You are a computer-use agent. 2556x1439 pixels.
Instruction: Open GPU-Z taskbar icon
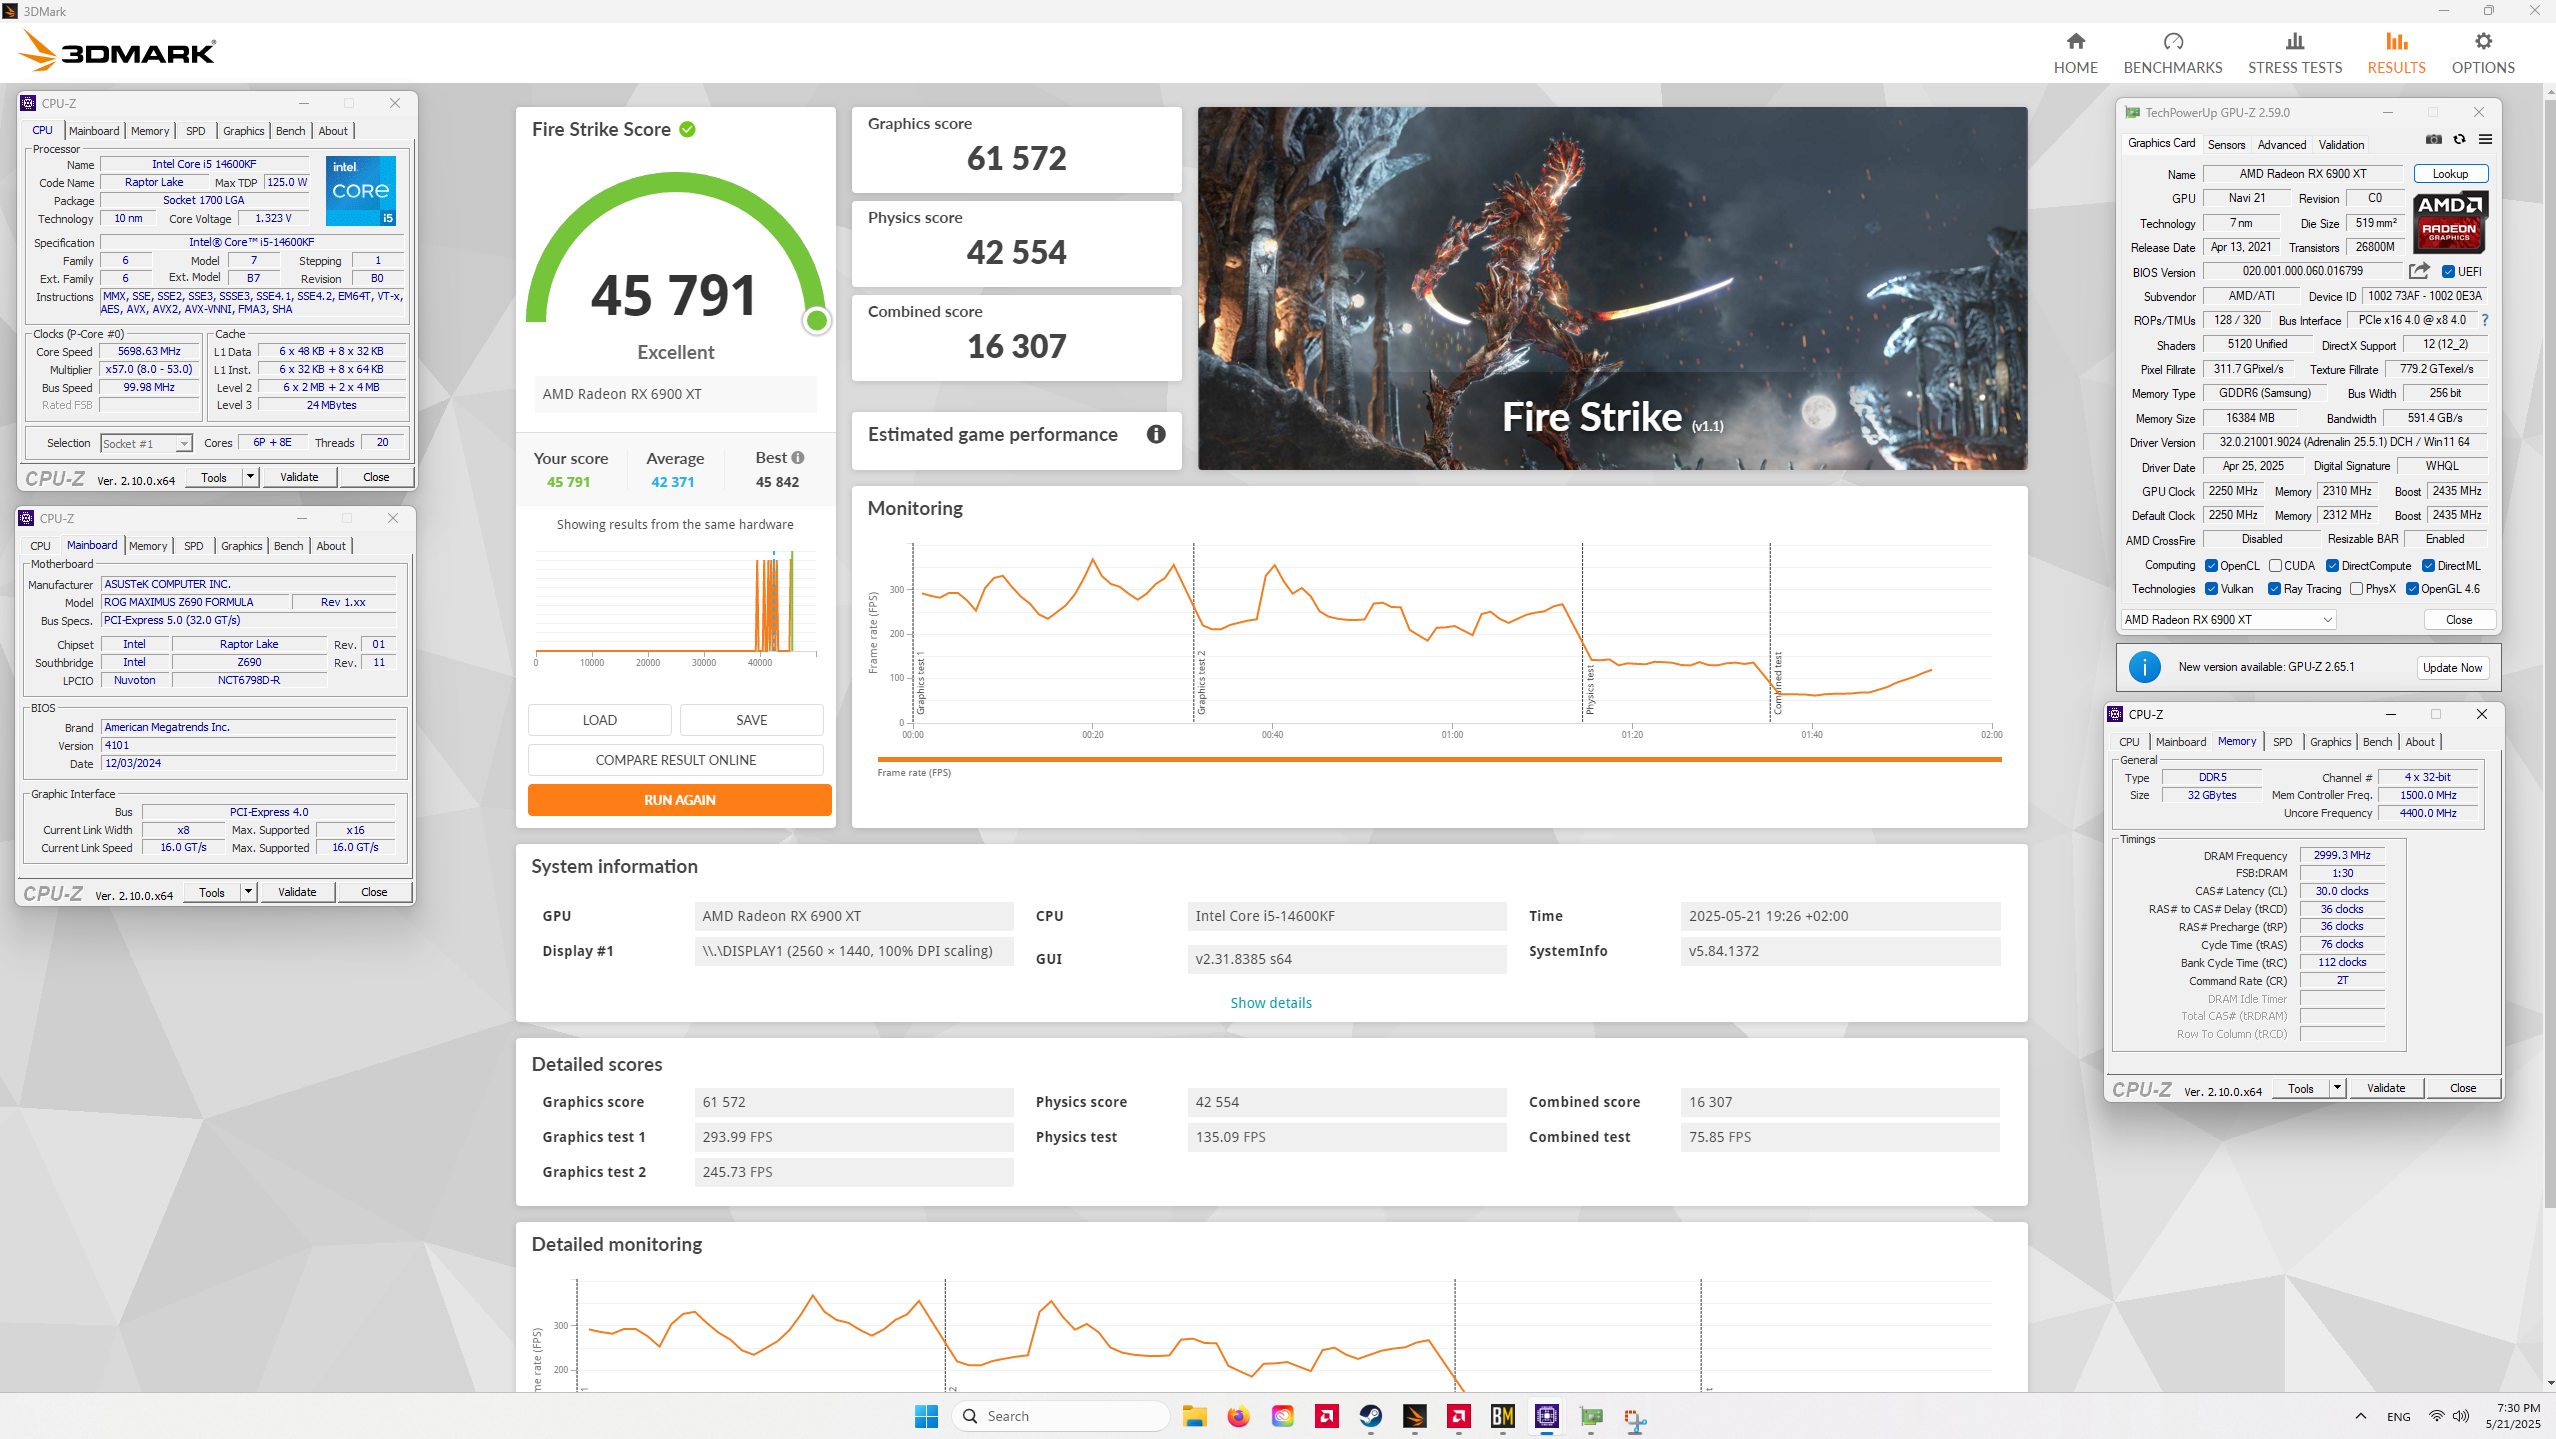click(x=1590, y=1416)
